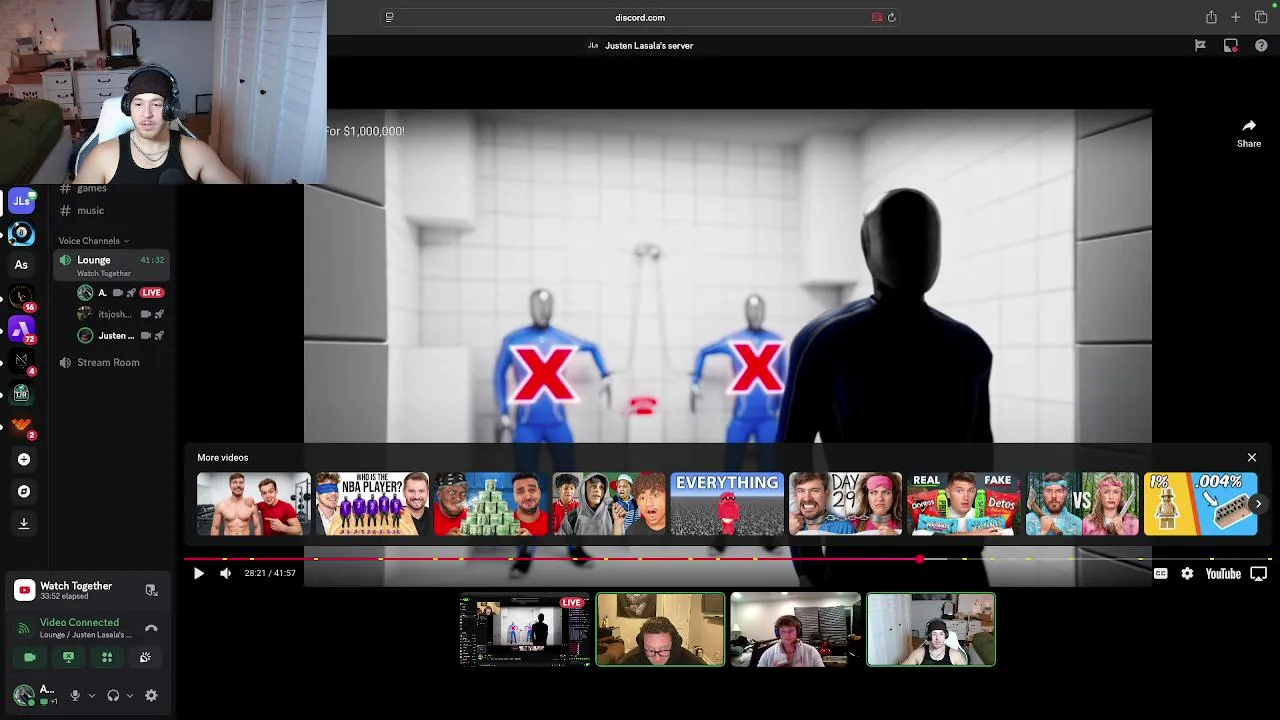This screenshot has height=720, width=1280.
Task: Play the paused video
Action: pyautogui.click(x=198, y=573)
